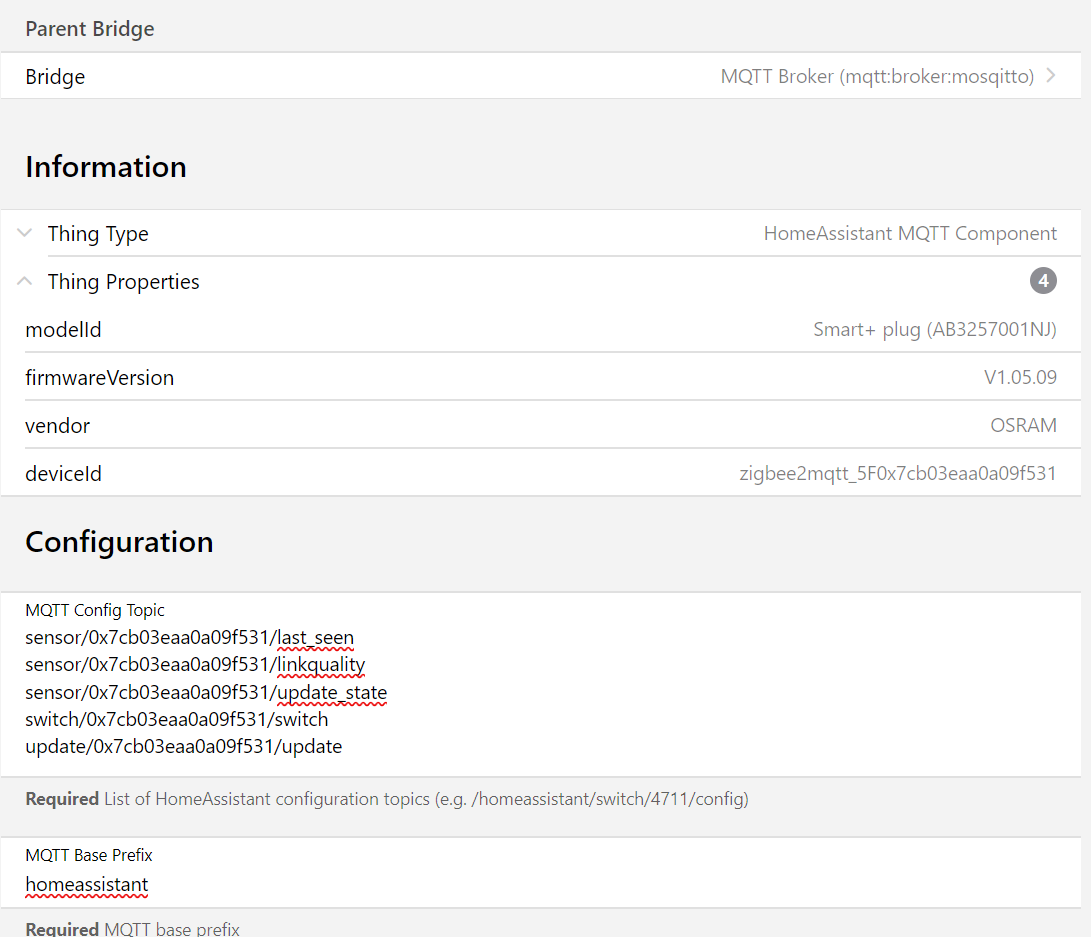Place cursor on the linkquality topic line
Viewport: 1091px width, 937px height.
[195, 665]
